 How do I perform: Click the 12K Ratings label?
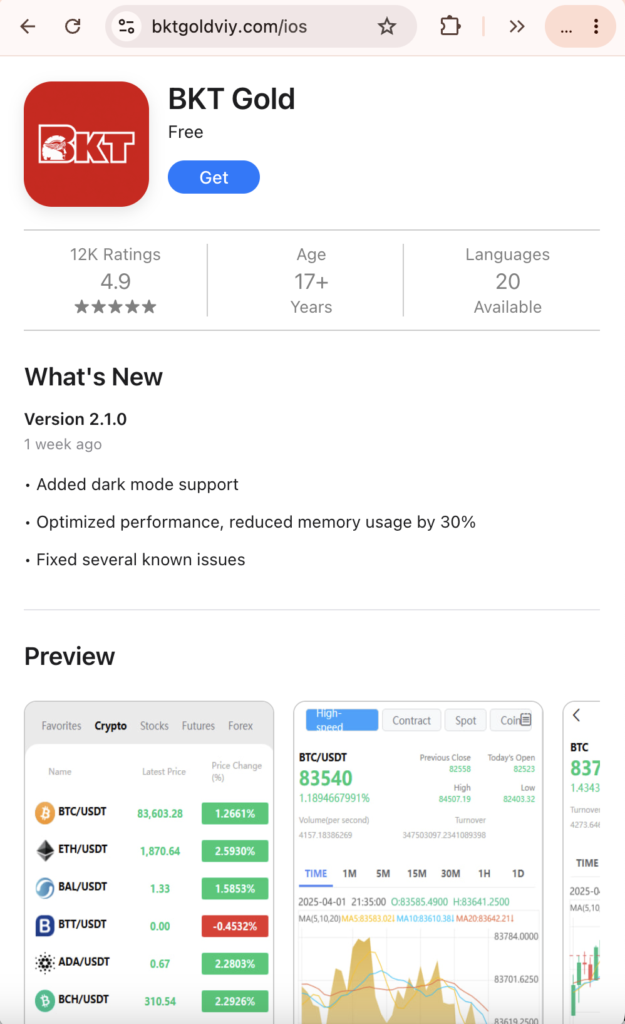(x=116, y=255)
